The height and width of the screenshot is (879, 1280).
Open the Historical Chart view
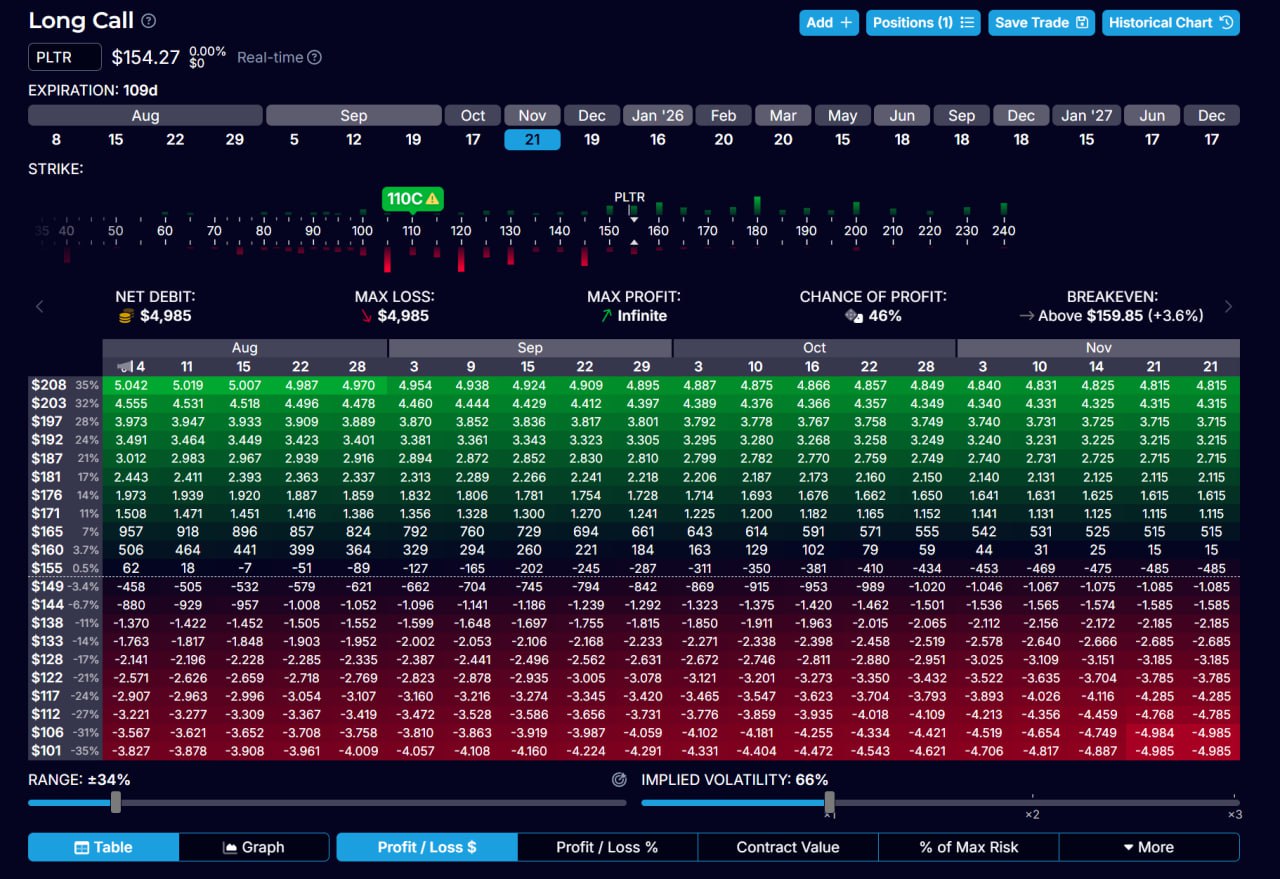[x=1170, y=22]
